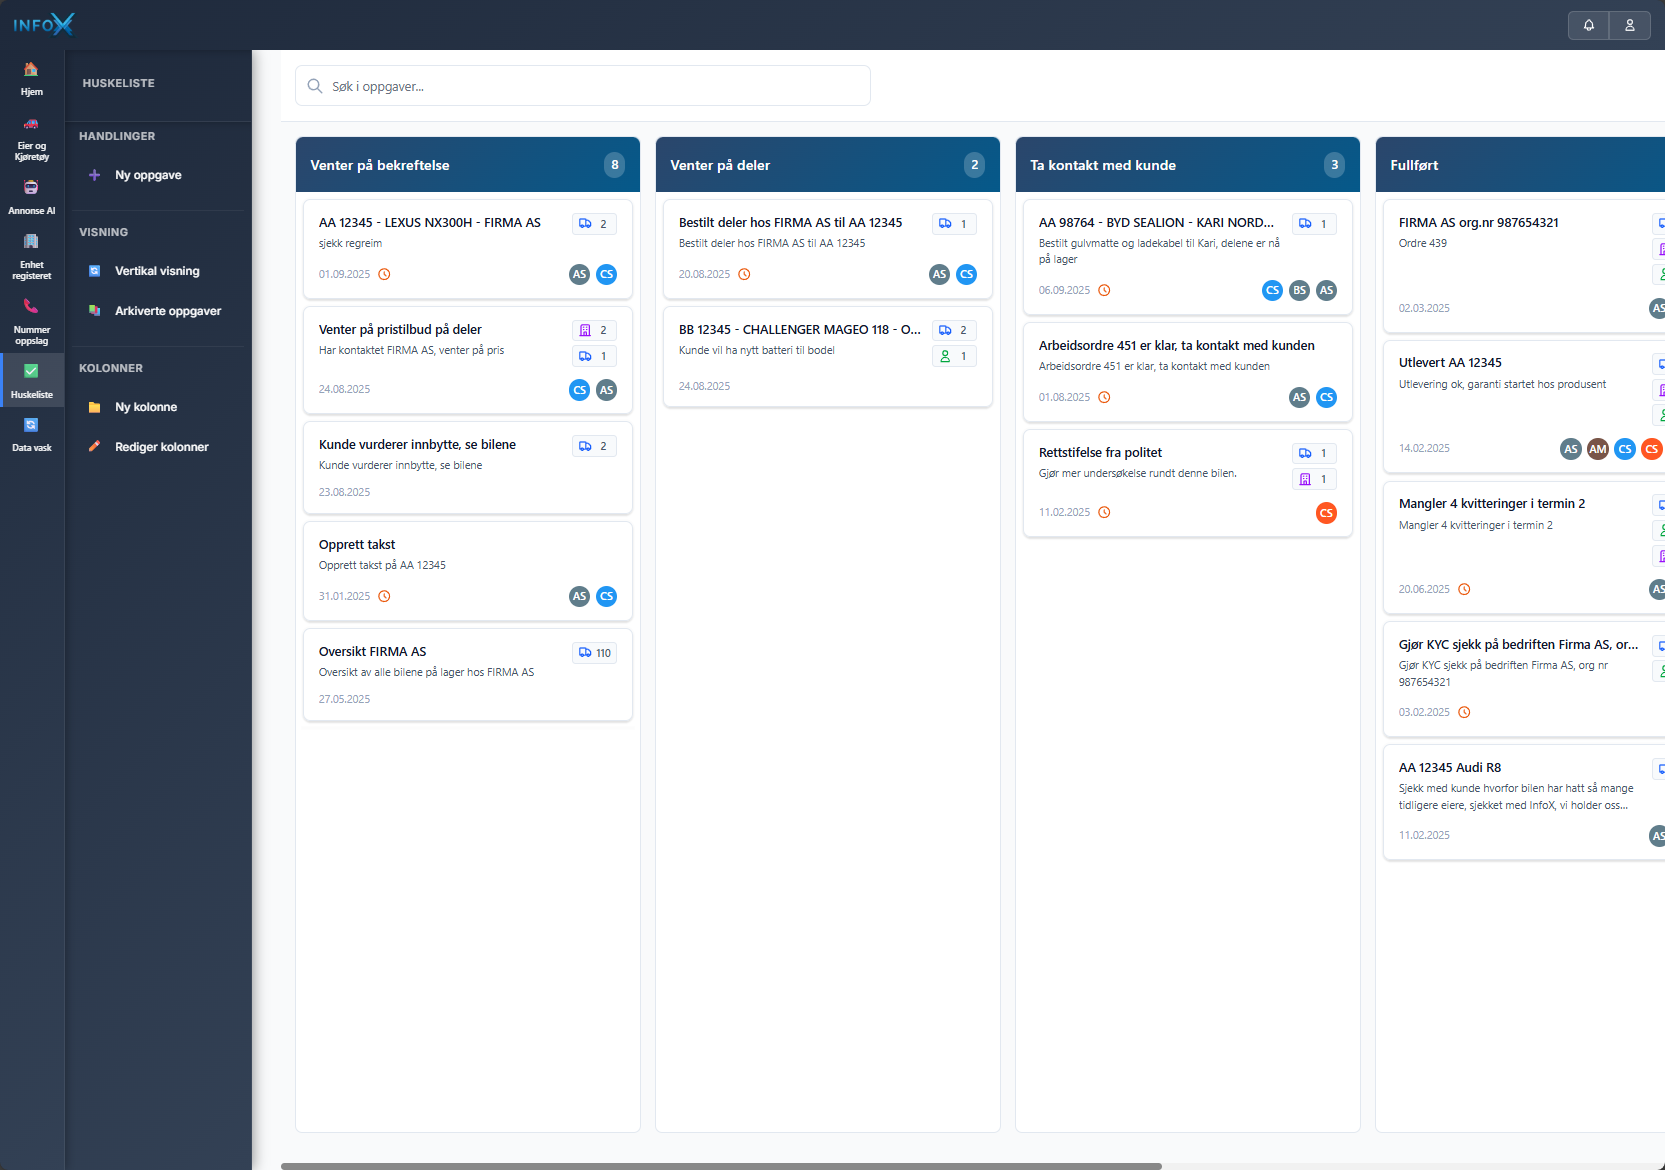Click the notification bell icon
1665x1170 pixels.
[1588, 25]
